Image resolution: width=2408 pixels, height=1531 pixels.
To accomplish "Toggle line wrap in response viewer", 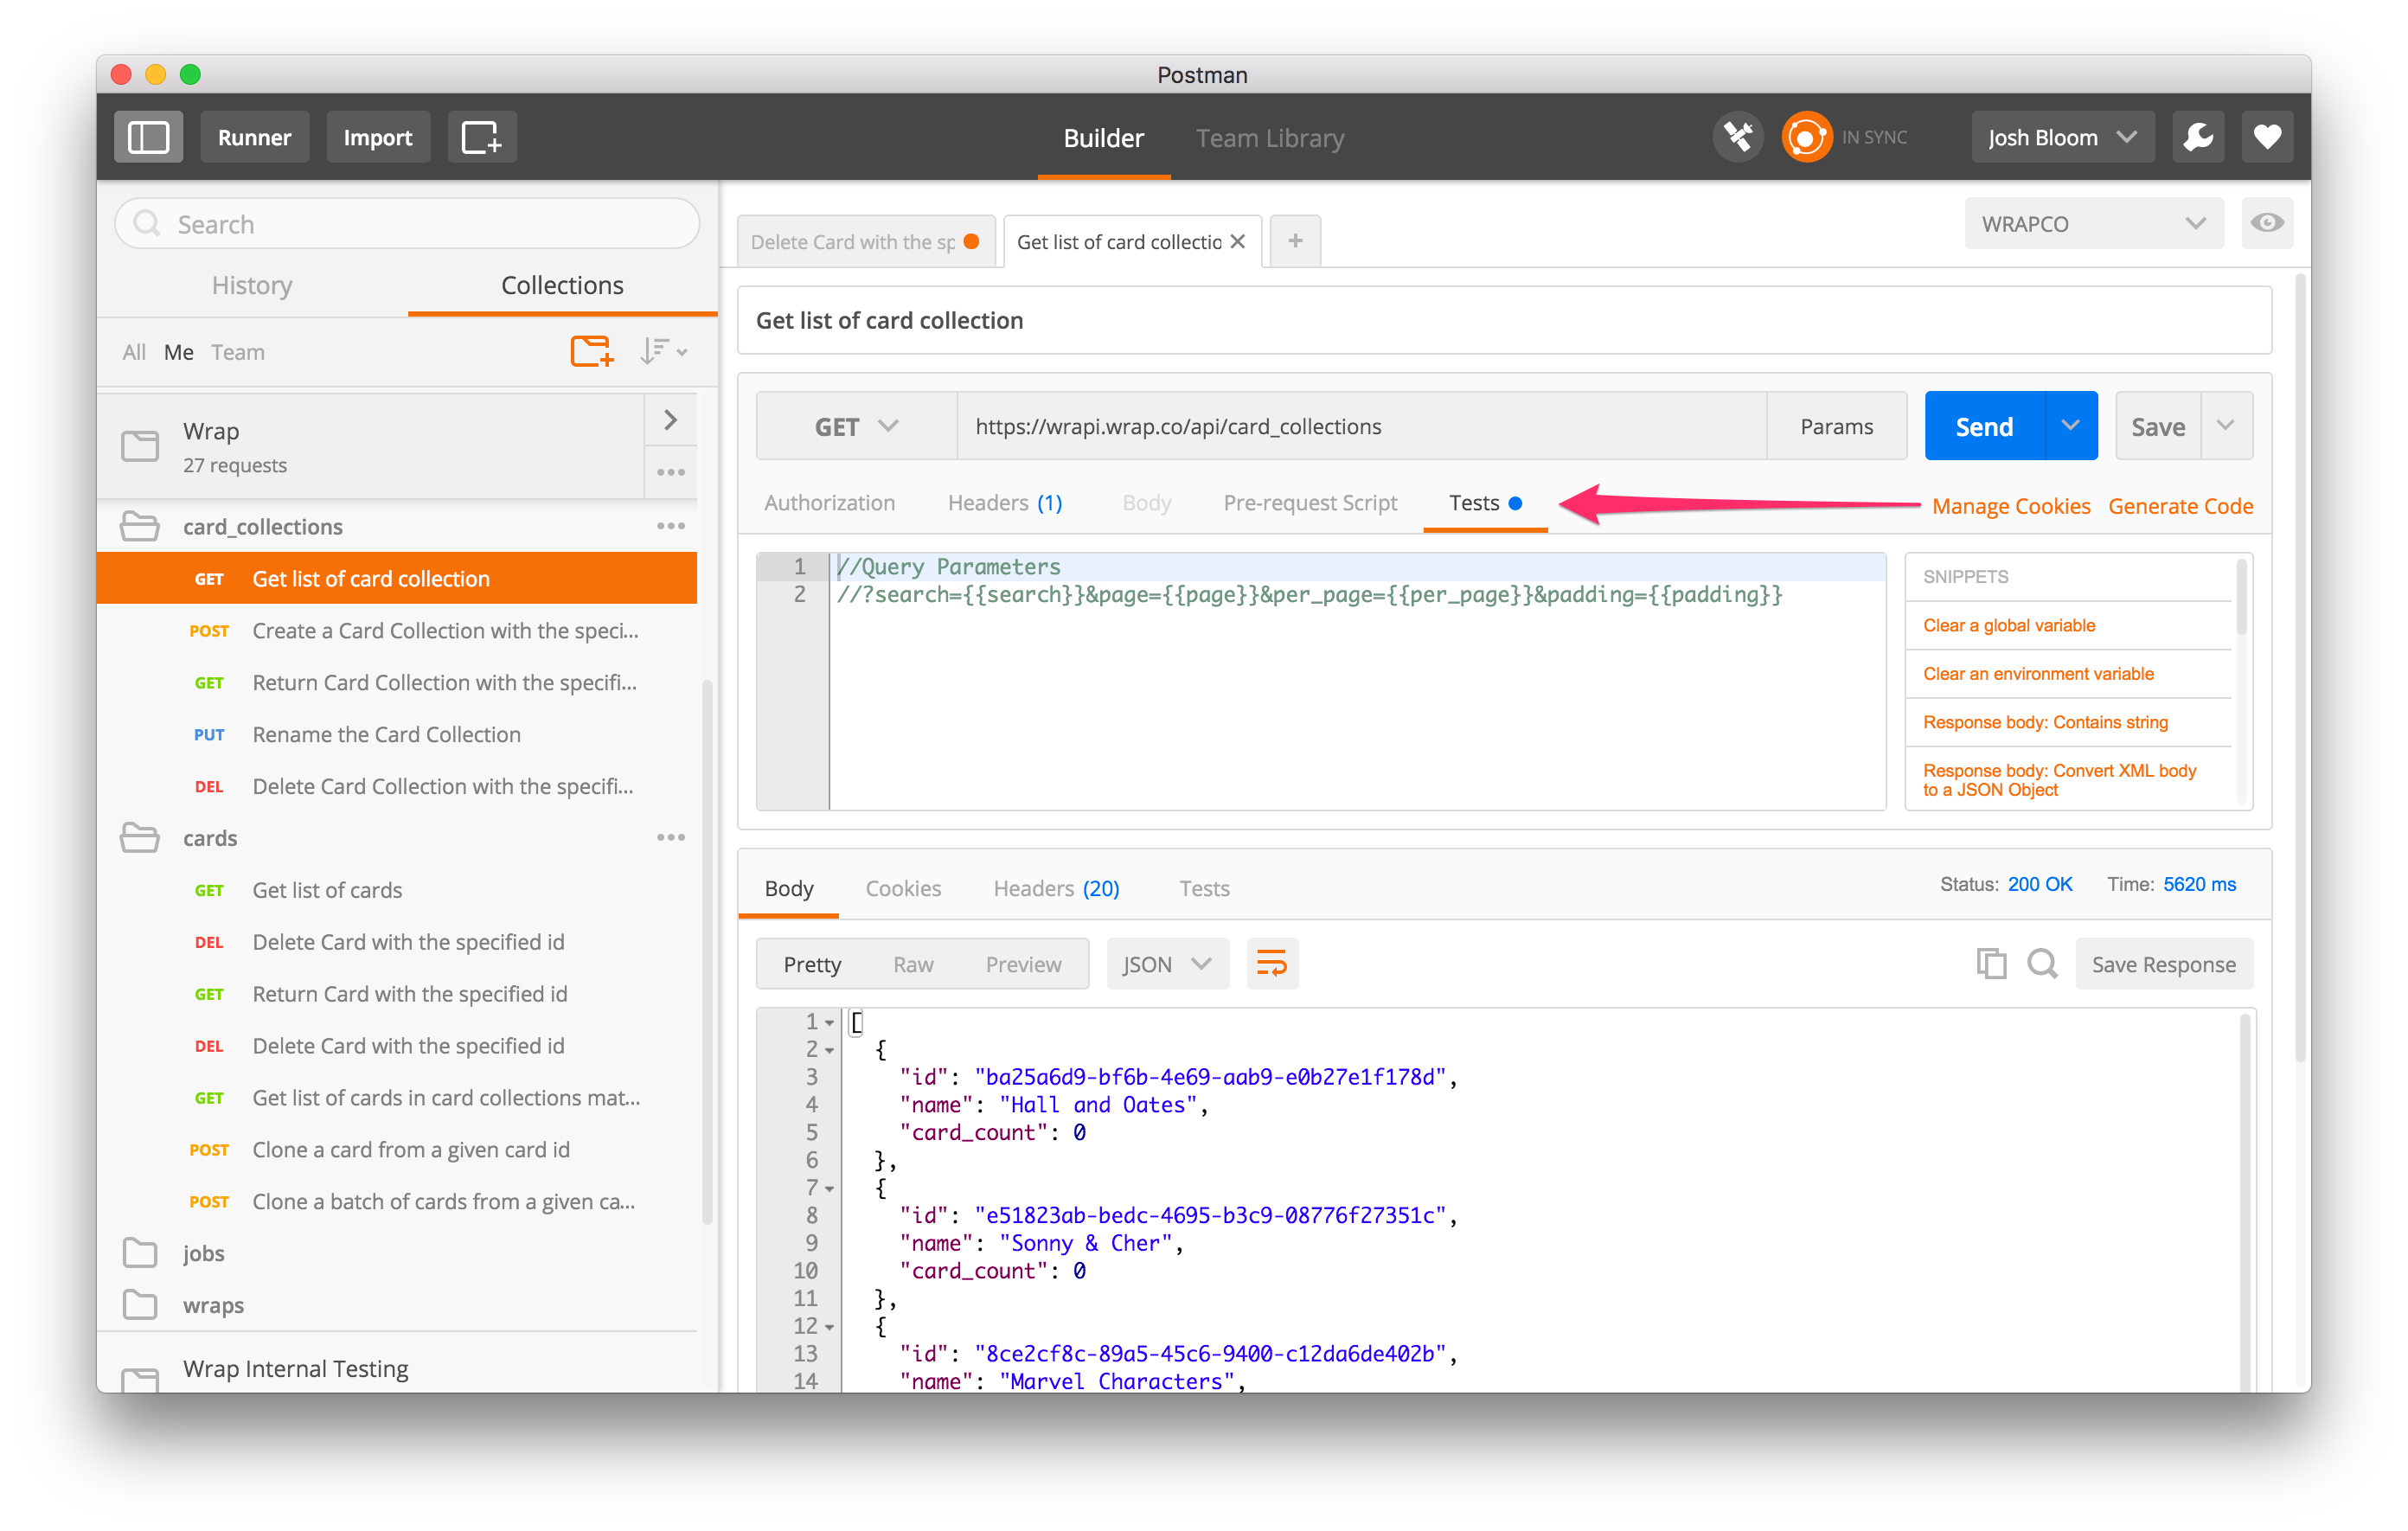I will pos(1272,963).
